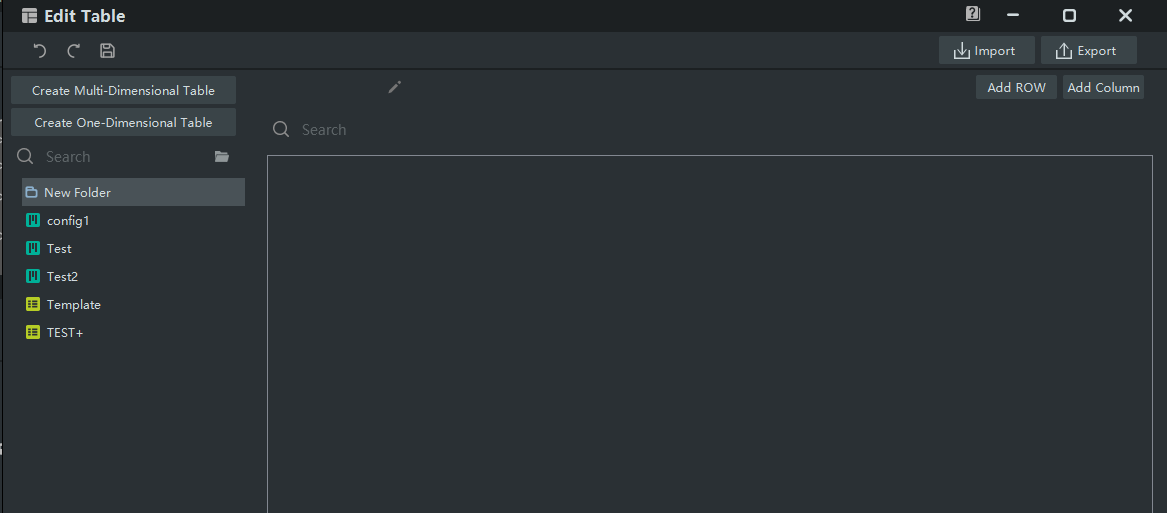Select the Test2 table entry

[x=62, y=277]
